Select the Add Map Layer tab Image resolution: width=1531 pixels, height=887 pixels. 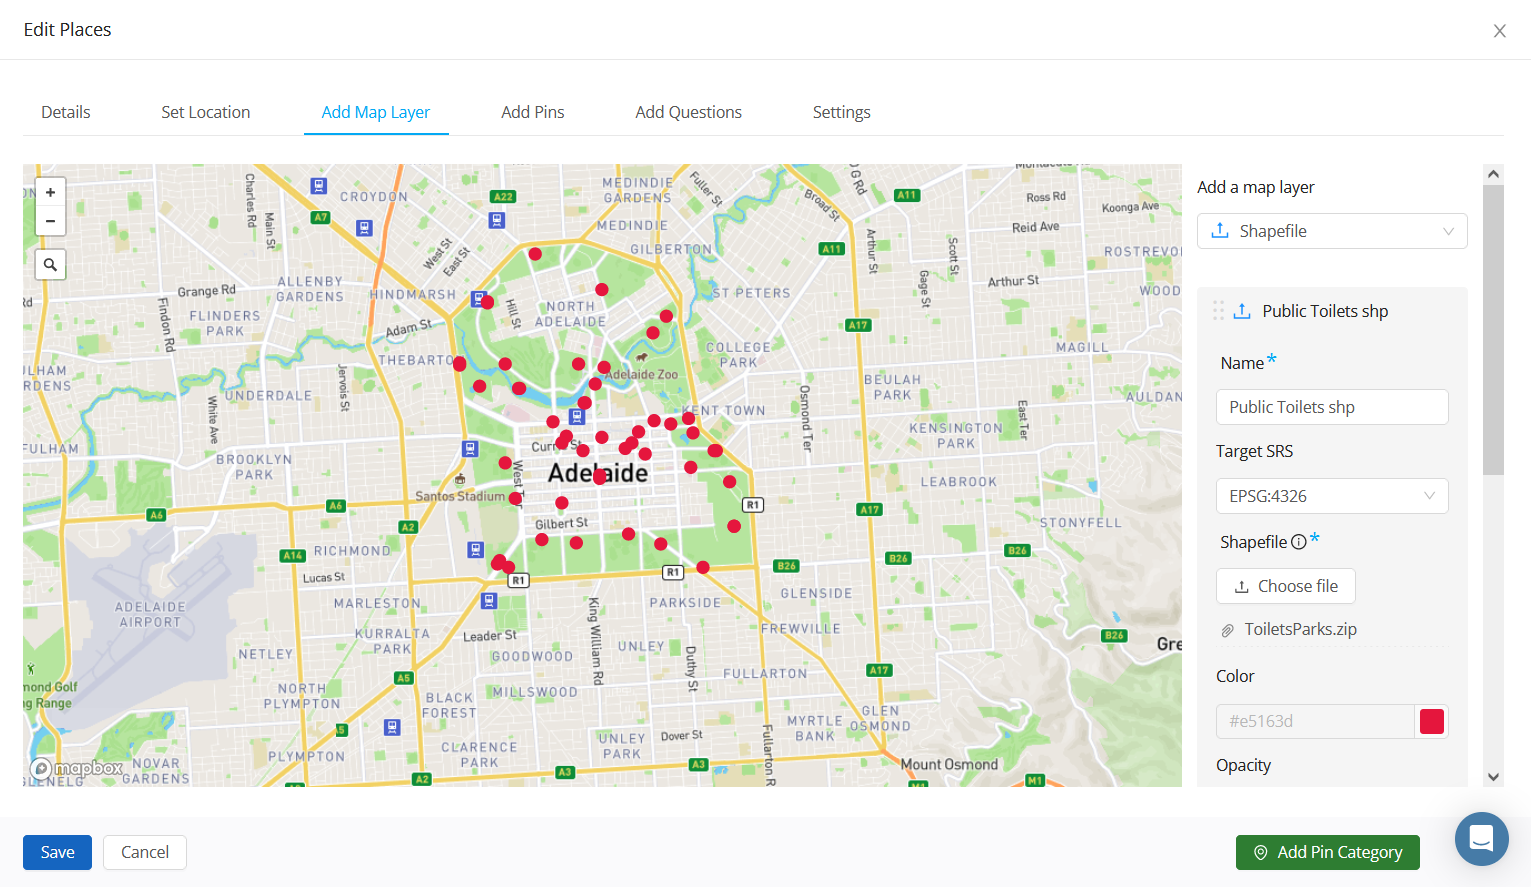376,112
